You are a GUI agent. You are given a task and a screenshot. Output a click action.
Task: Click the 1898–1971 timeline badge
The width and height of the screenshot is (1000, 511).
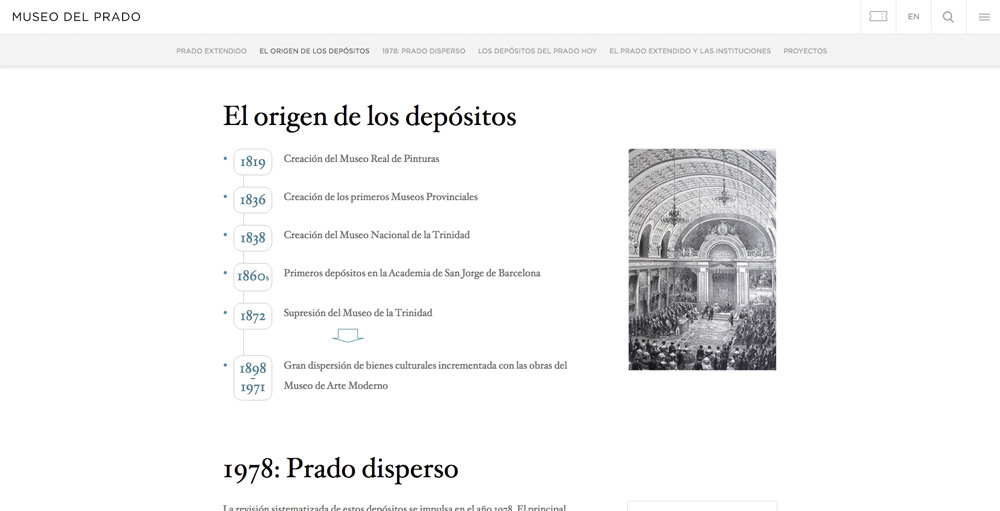pyautogui.click(x=253, y=378)
